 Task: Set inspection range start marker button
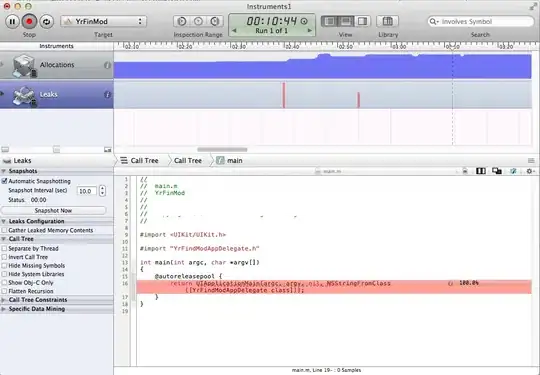click(x=181, y=21)
